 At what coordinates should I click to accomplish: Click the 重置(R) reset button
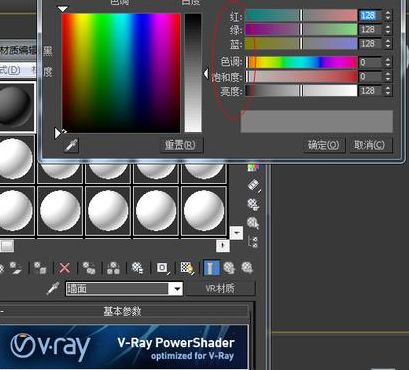[x=181, y=145]
